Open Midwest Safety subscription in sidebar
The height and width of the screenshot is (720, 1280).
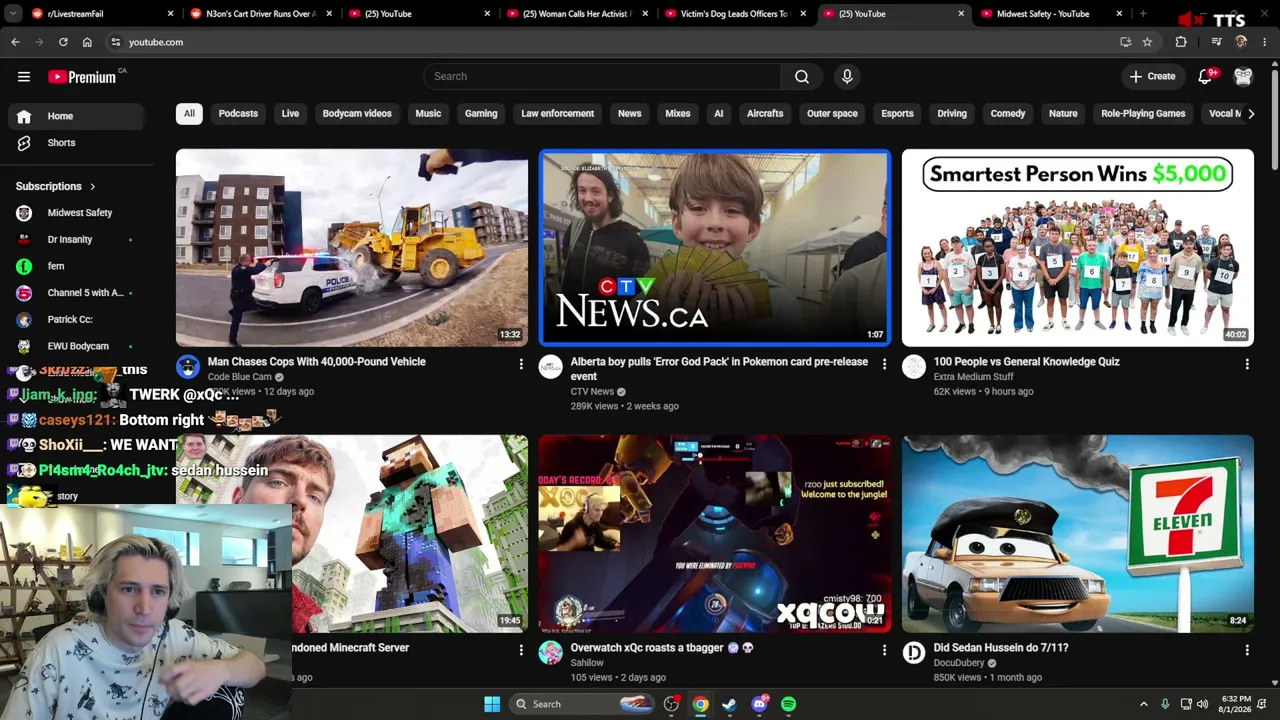76,213
